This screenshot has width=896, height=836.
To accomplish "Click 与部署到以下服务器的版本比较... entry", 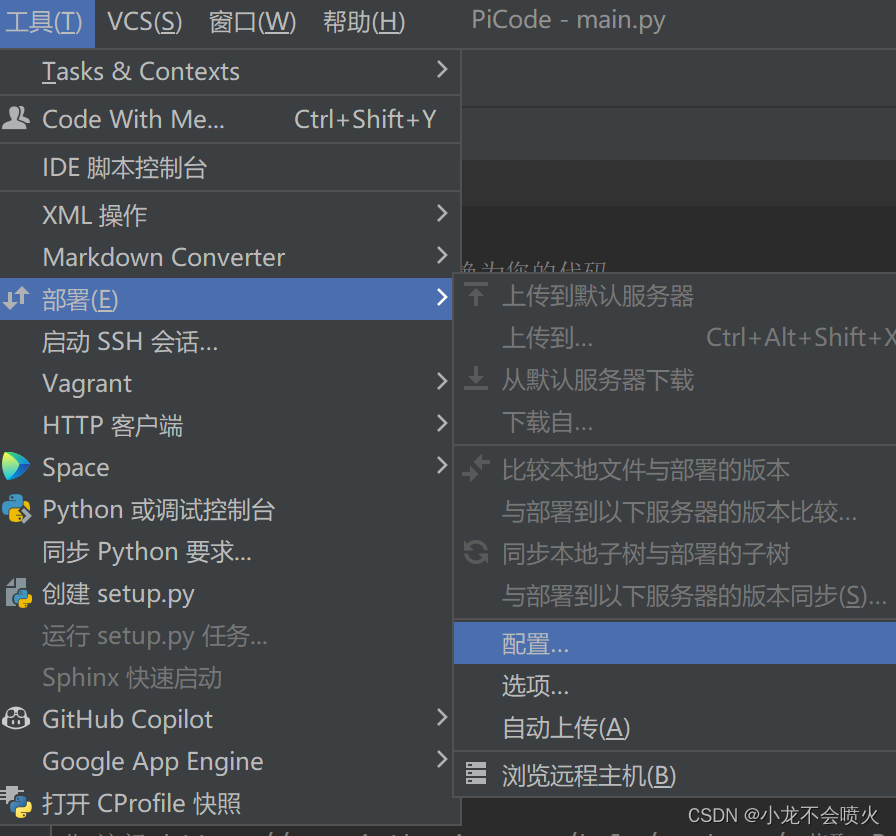I will point(675,511).
